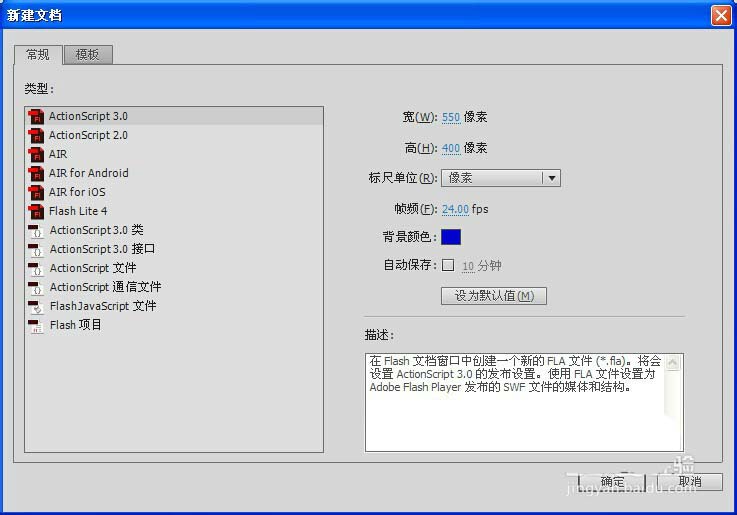Switch to the 模板 tab
This screenshot has width=737, height=515.
pyautogui.click(x=87, y=55)
